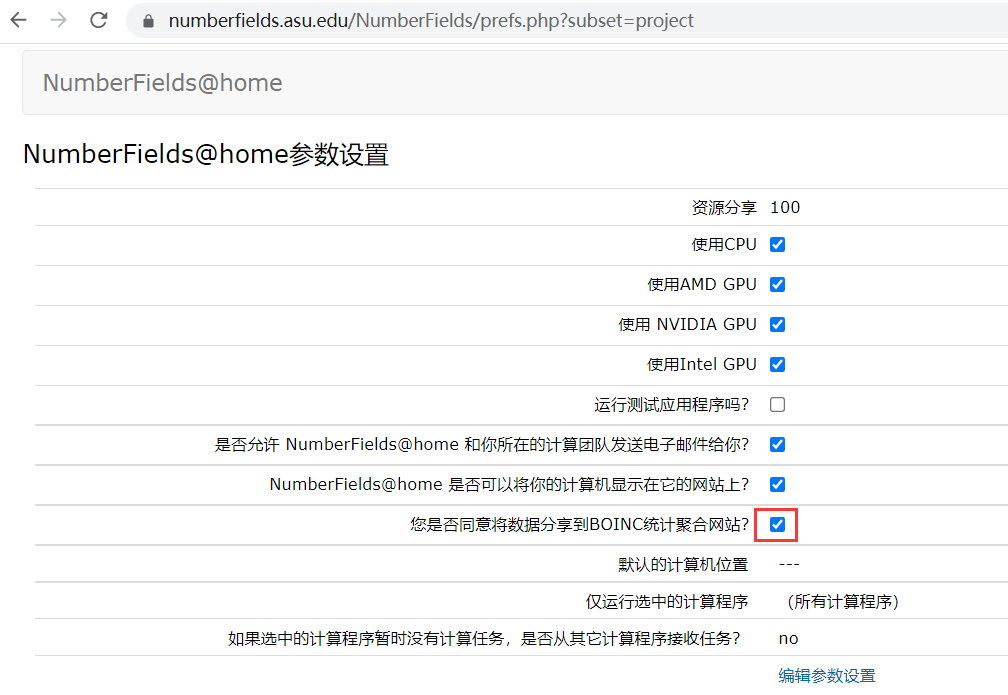
Task: Click the (所有计算程序) value
Action: point(843,602)
